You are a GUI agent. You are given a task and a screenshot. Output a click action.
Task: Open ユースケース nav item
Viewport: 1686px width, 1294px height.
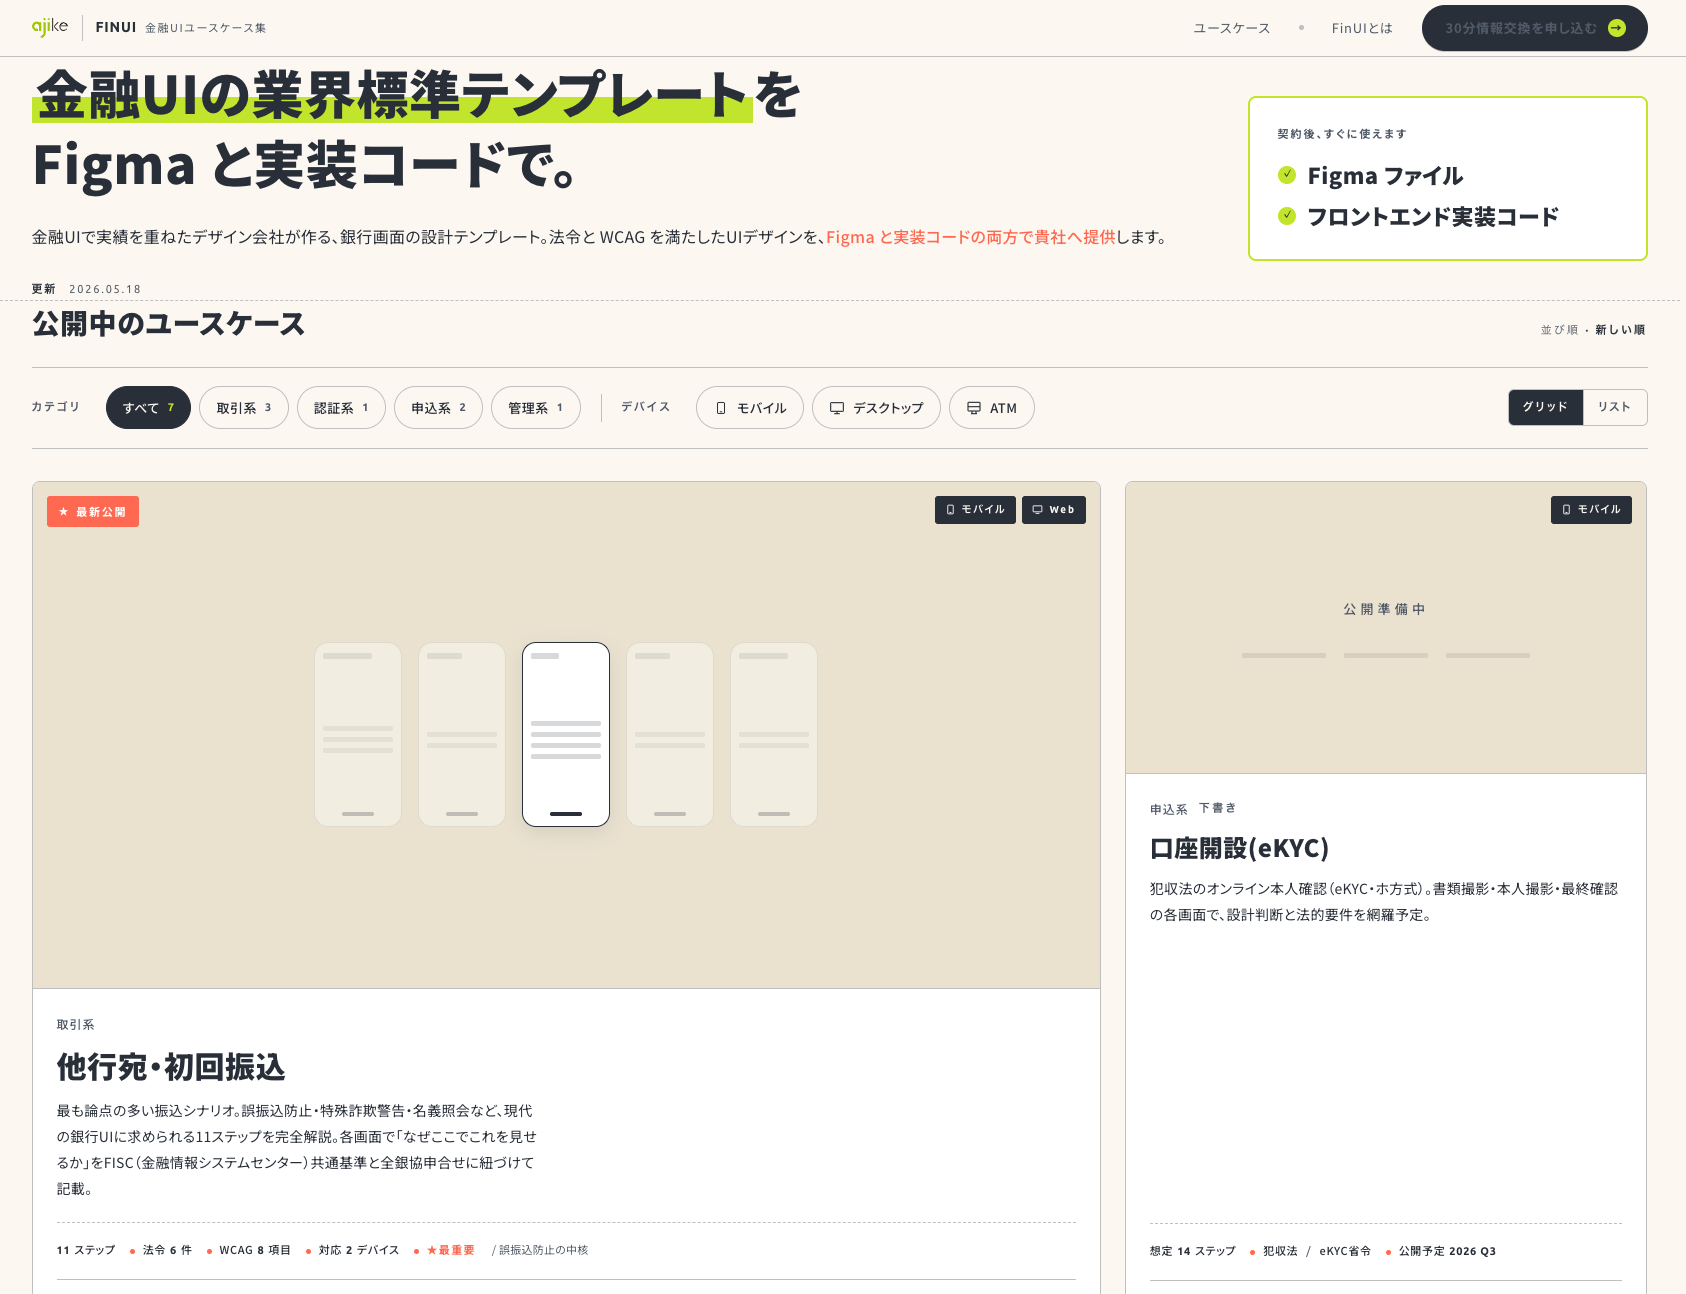pyautogui.click(x=1231, y=28)
